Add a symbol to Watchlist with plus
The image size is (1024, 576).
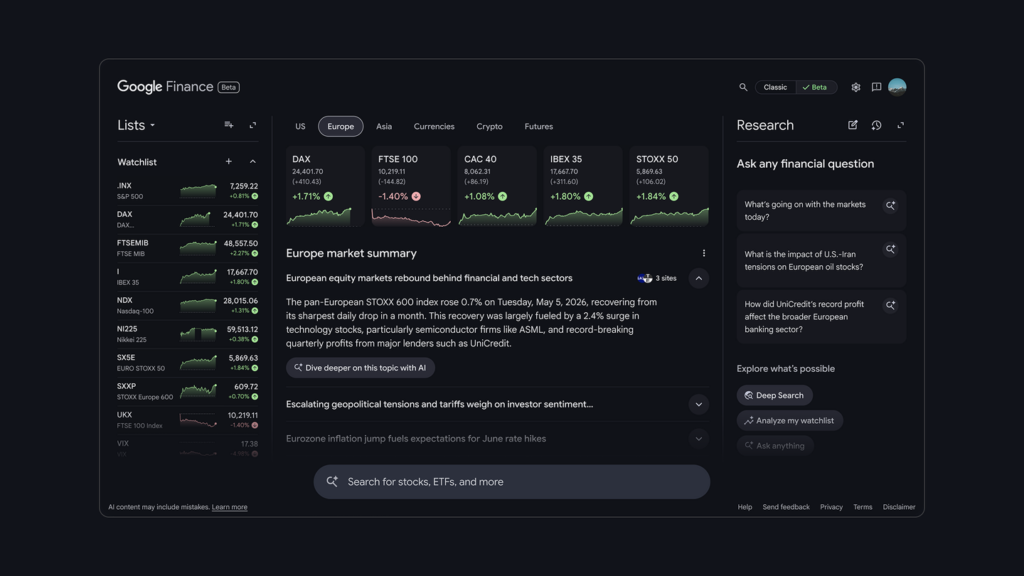[229, 161]
